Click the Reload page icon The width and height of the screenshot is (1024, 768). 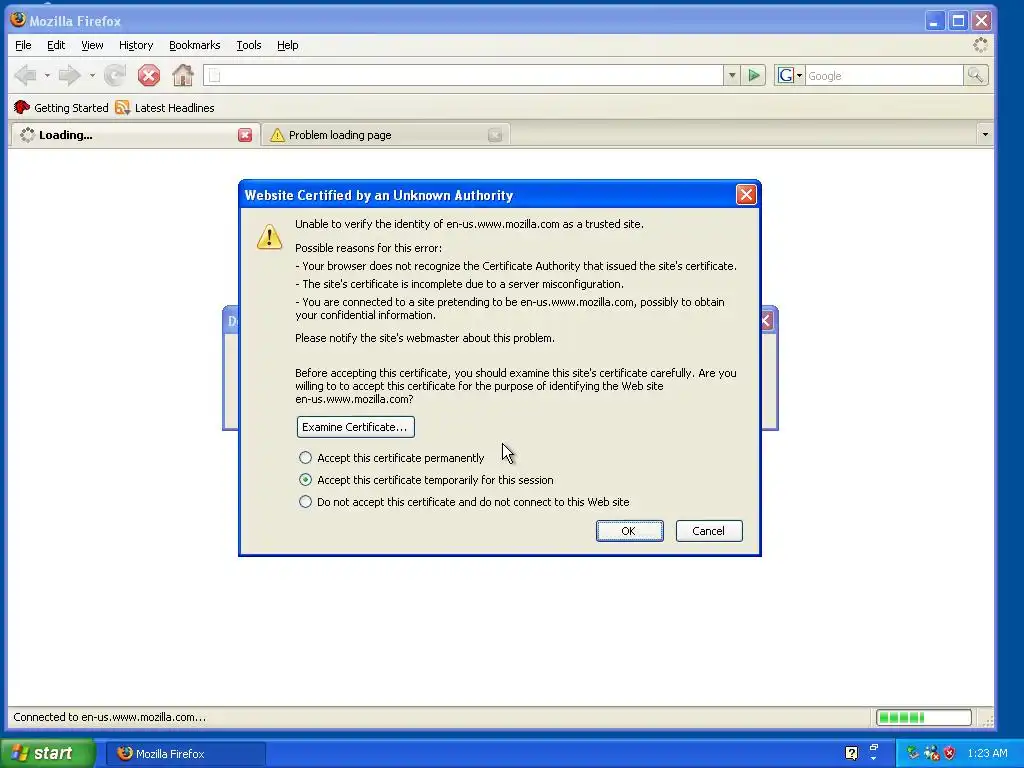(116, 76)
